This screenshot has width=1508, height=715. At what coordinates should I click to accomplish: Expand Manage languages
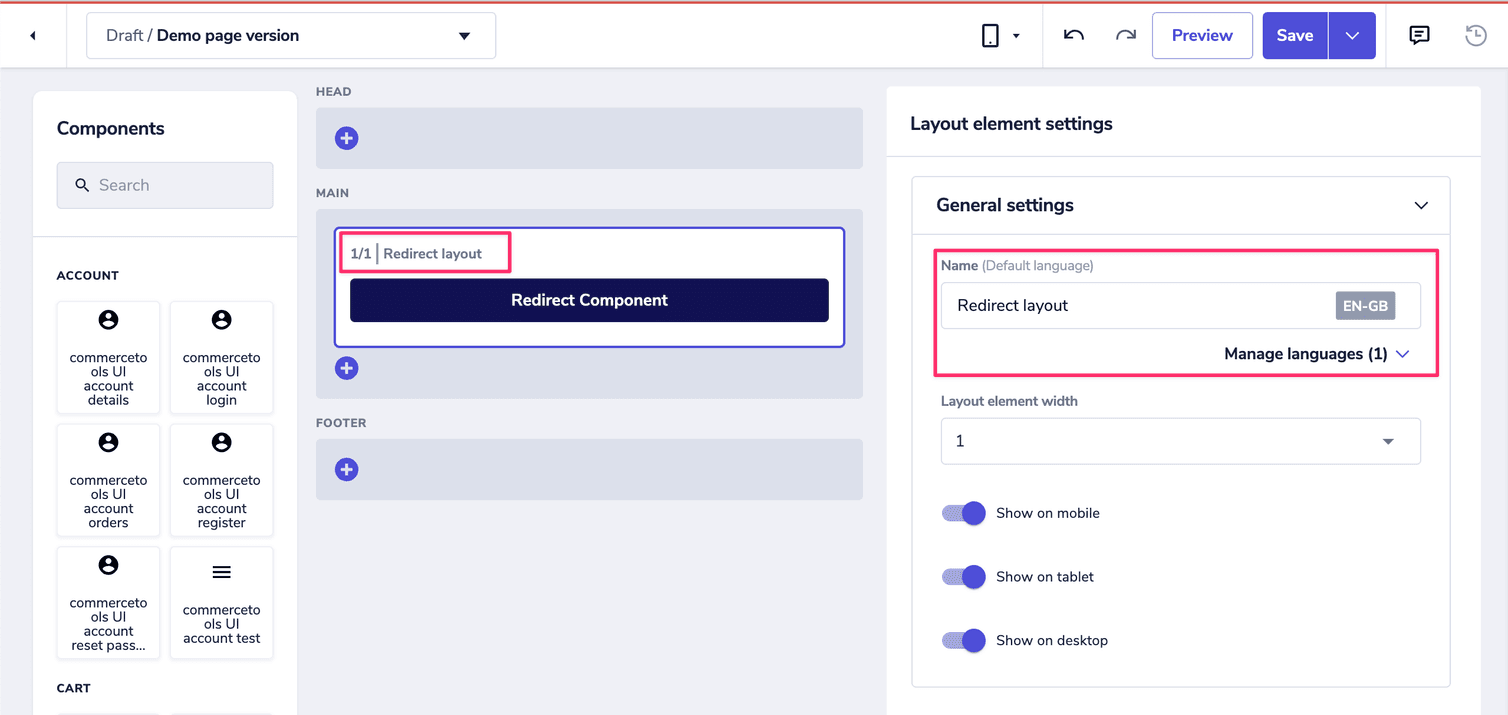point(1317,353)
